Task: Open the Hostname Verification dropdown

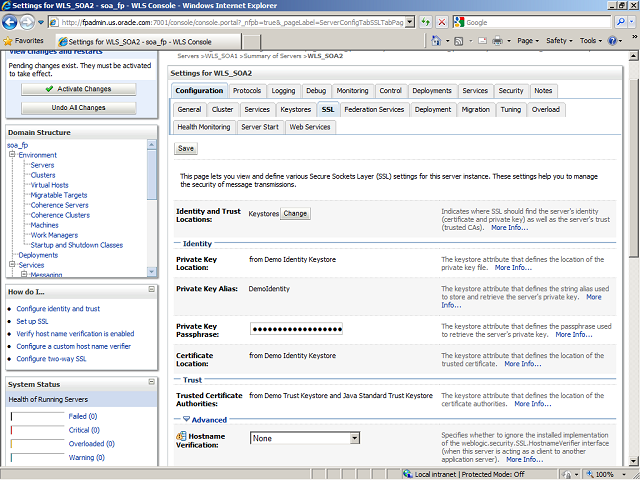Action: (354, 438)
